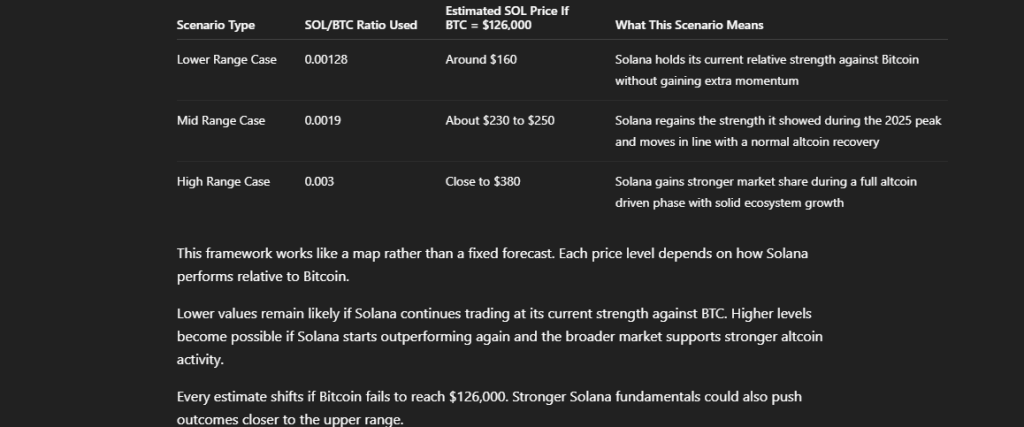Select the "Mid Range Case" row label
This screenshot has width=1024, height=427.
(221, 121)
